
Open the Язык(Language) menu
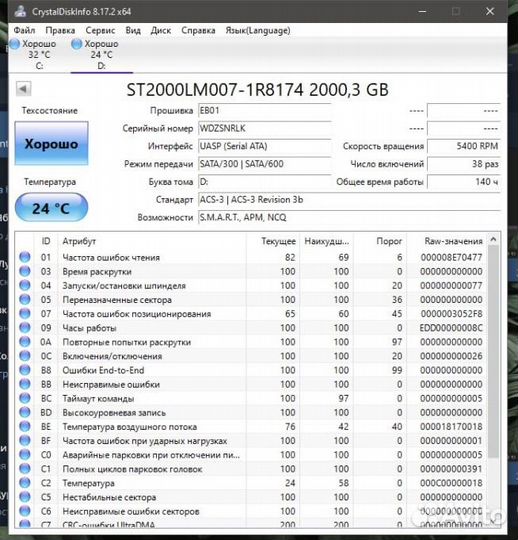tap(258, 31)
